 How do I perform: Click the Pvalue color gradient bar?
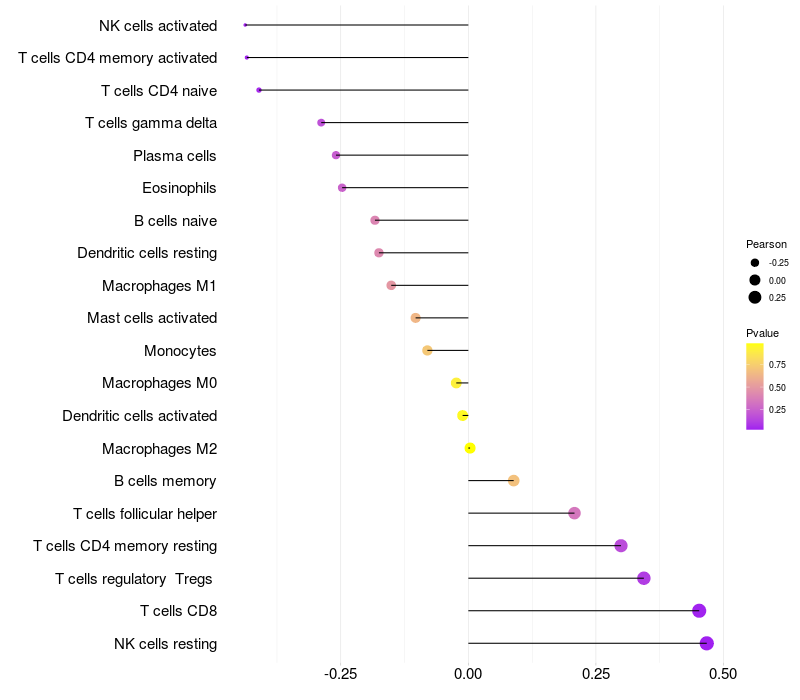pos(755,387)
